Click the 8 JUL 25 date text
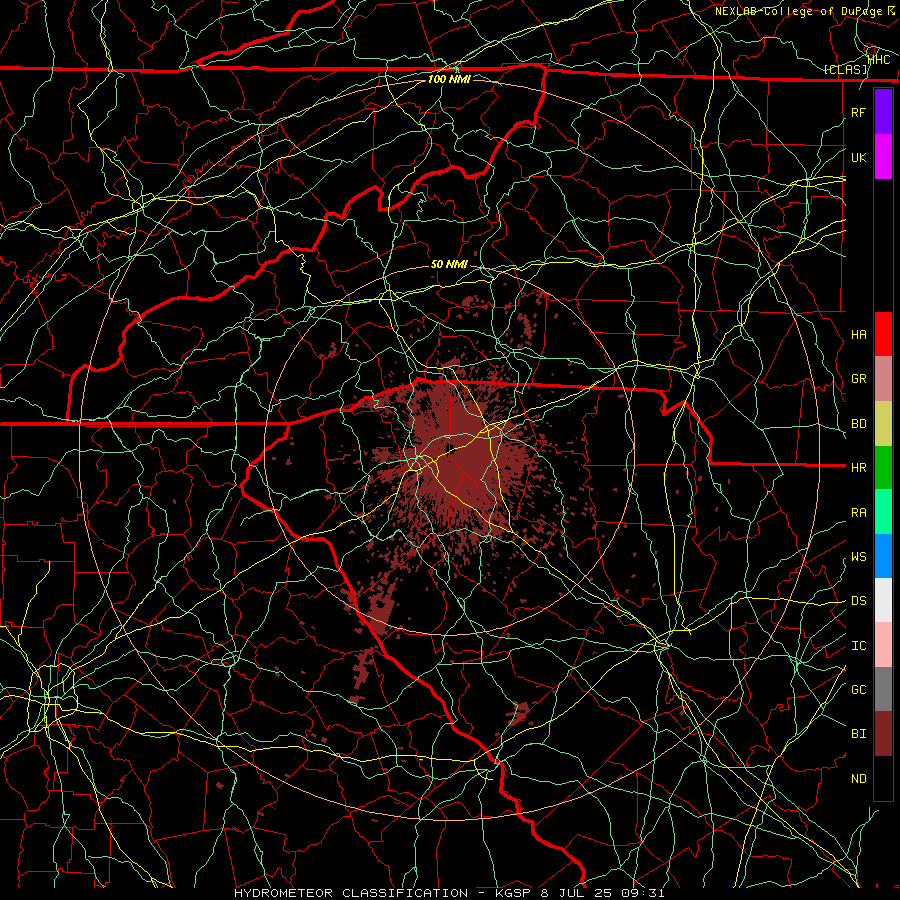This screenshot has width=900, height=900. pyautogui.click(x=577, y=893)
